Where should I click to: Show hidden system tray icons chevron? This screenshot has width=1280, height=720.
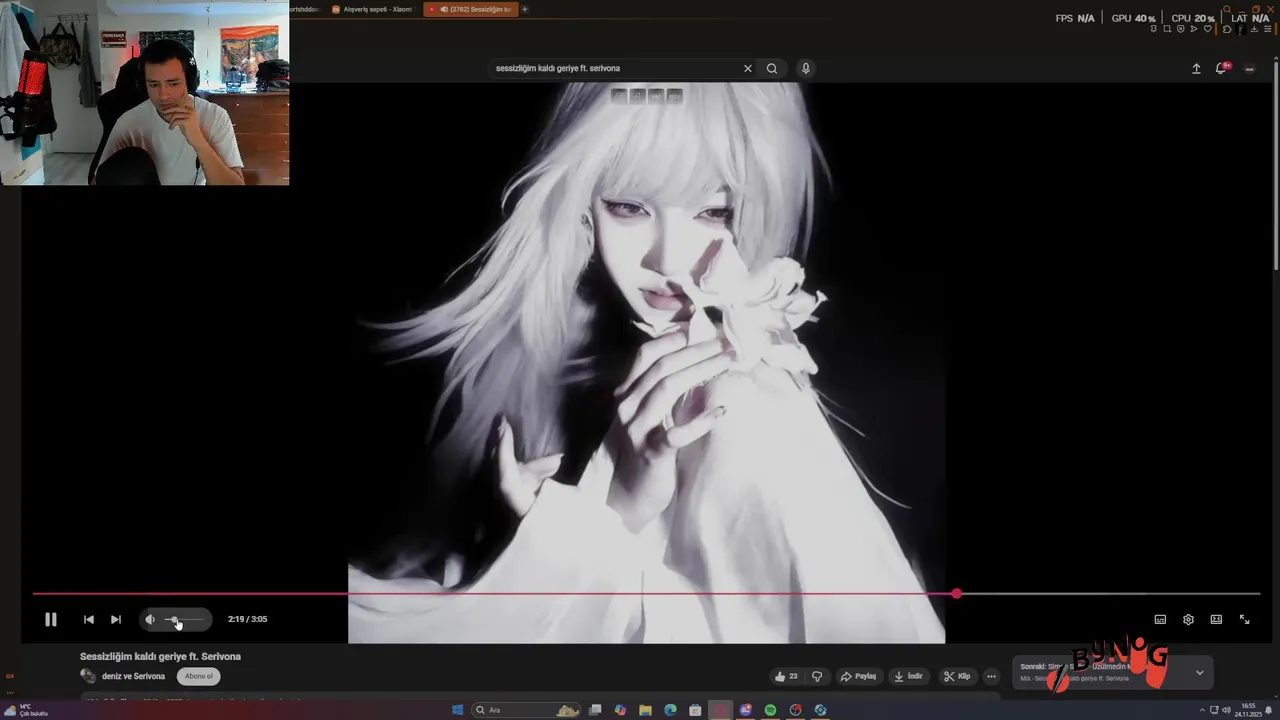pos(1202,710)
